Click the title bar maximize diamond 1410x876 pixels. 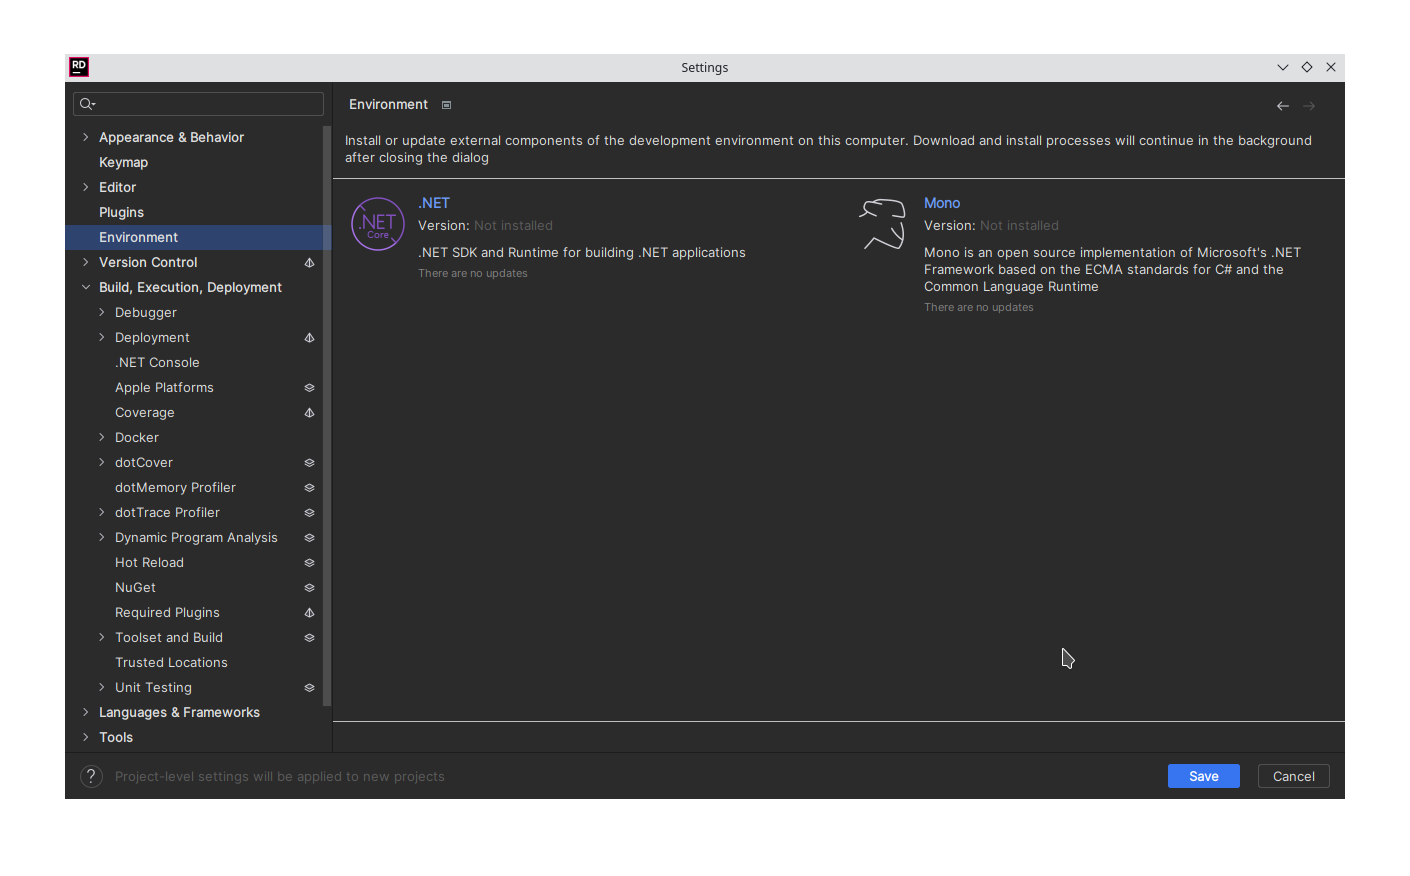point(1307,67)
